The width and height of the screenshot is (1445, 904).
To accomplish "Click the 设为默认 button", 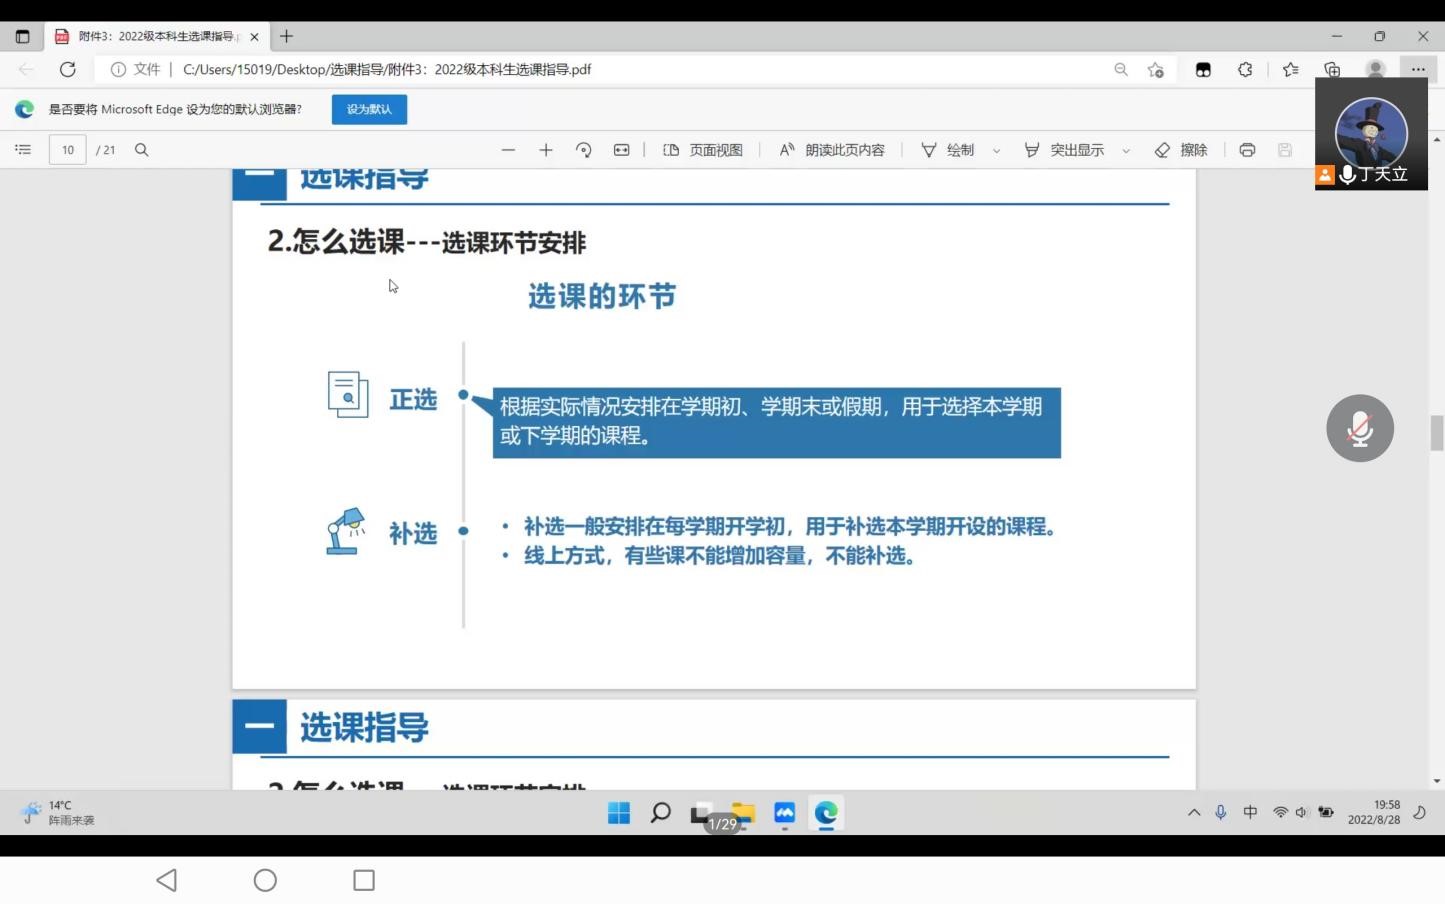I will 369,109.
